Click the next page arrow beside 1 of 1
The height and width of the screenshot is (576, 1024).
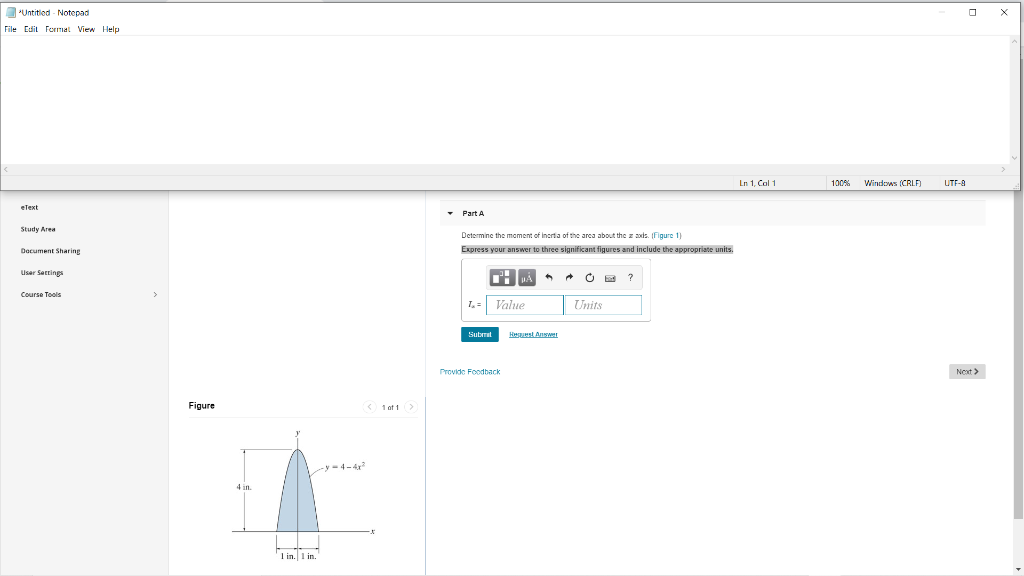click(x=411, y=407)
